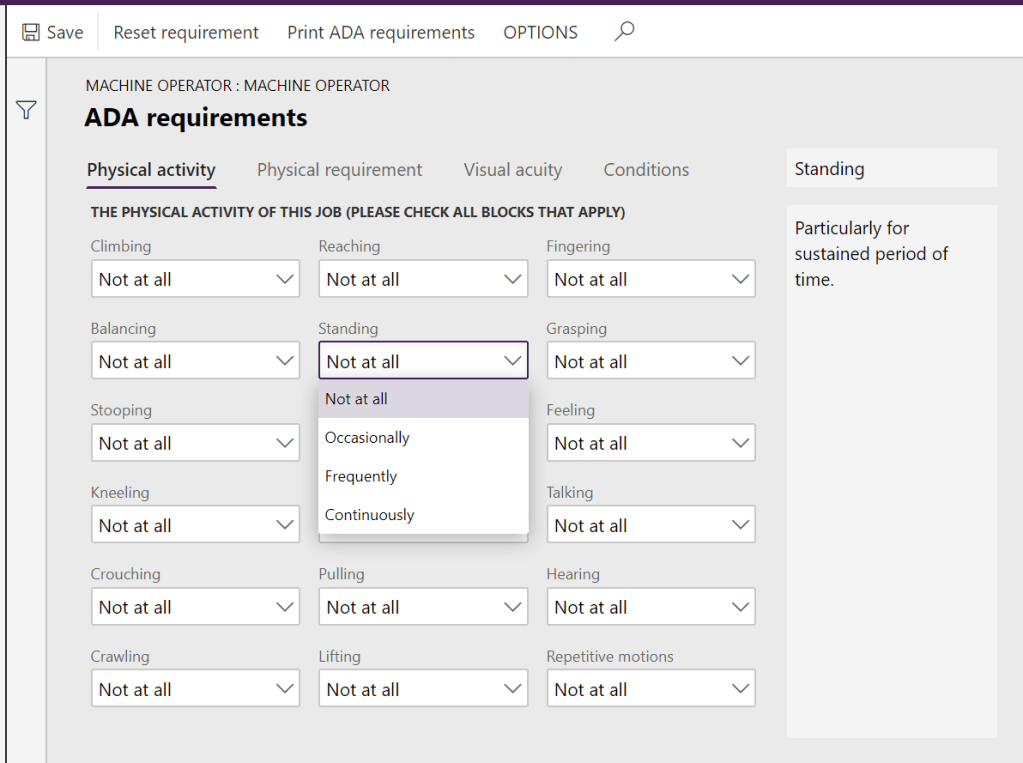Click the Save disk icon

(31, 32)
